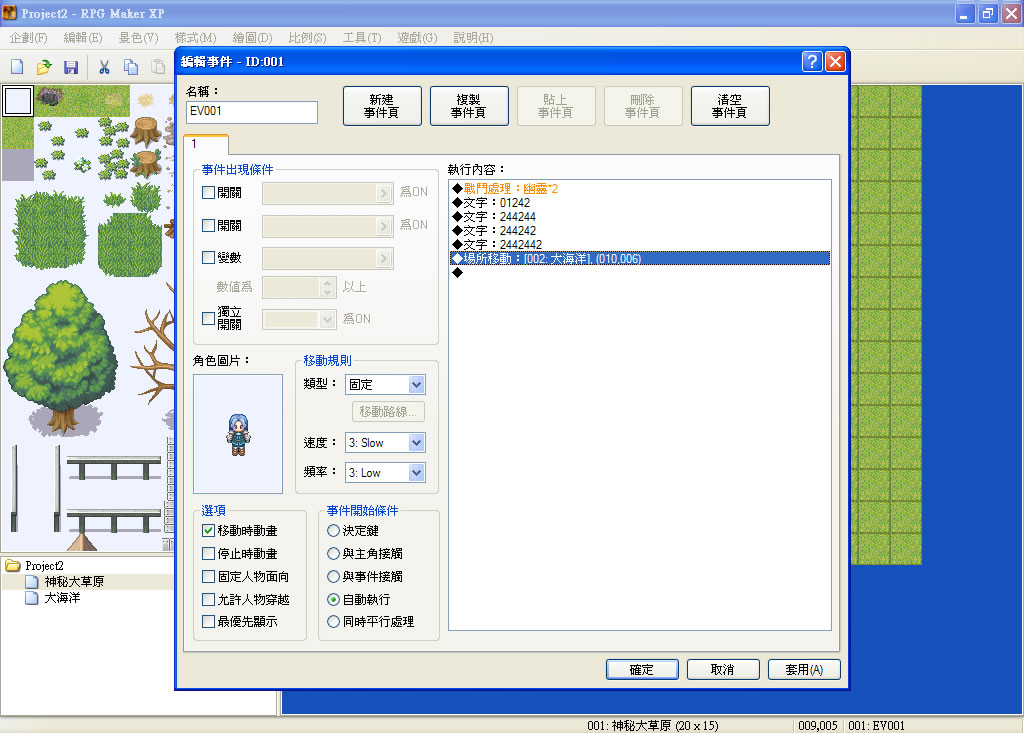
Task: Open the 工具(T) menu
Action: pyautogui.click(x=362, y=37)
